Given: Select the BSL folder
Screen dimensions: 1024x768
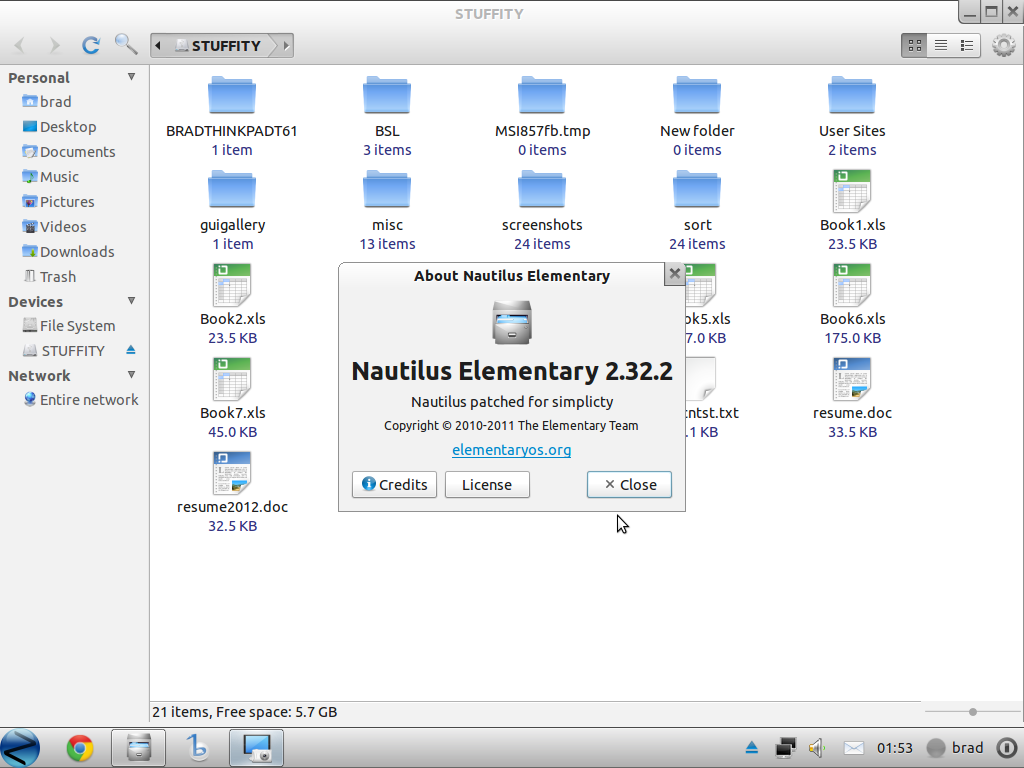Looking at the screenshot, I should coord(387,96).
